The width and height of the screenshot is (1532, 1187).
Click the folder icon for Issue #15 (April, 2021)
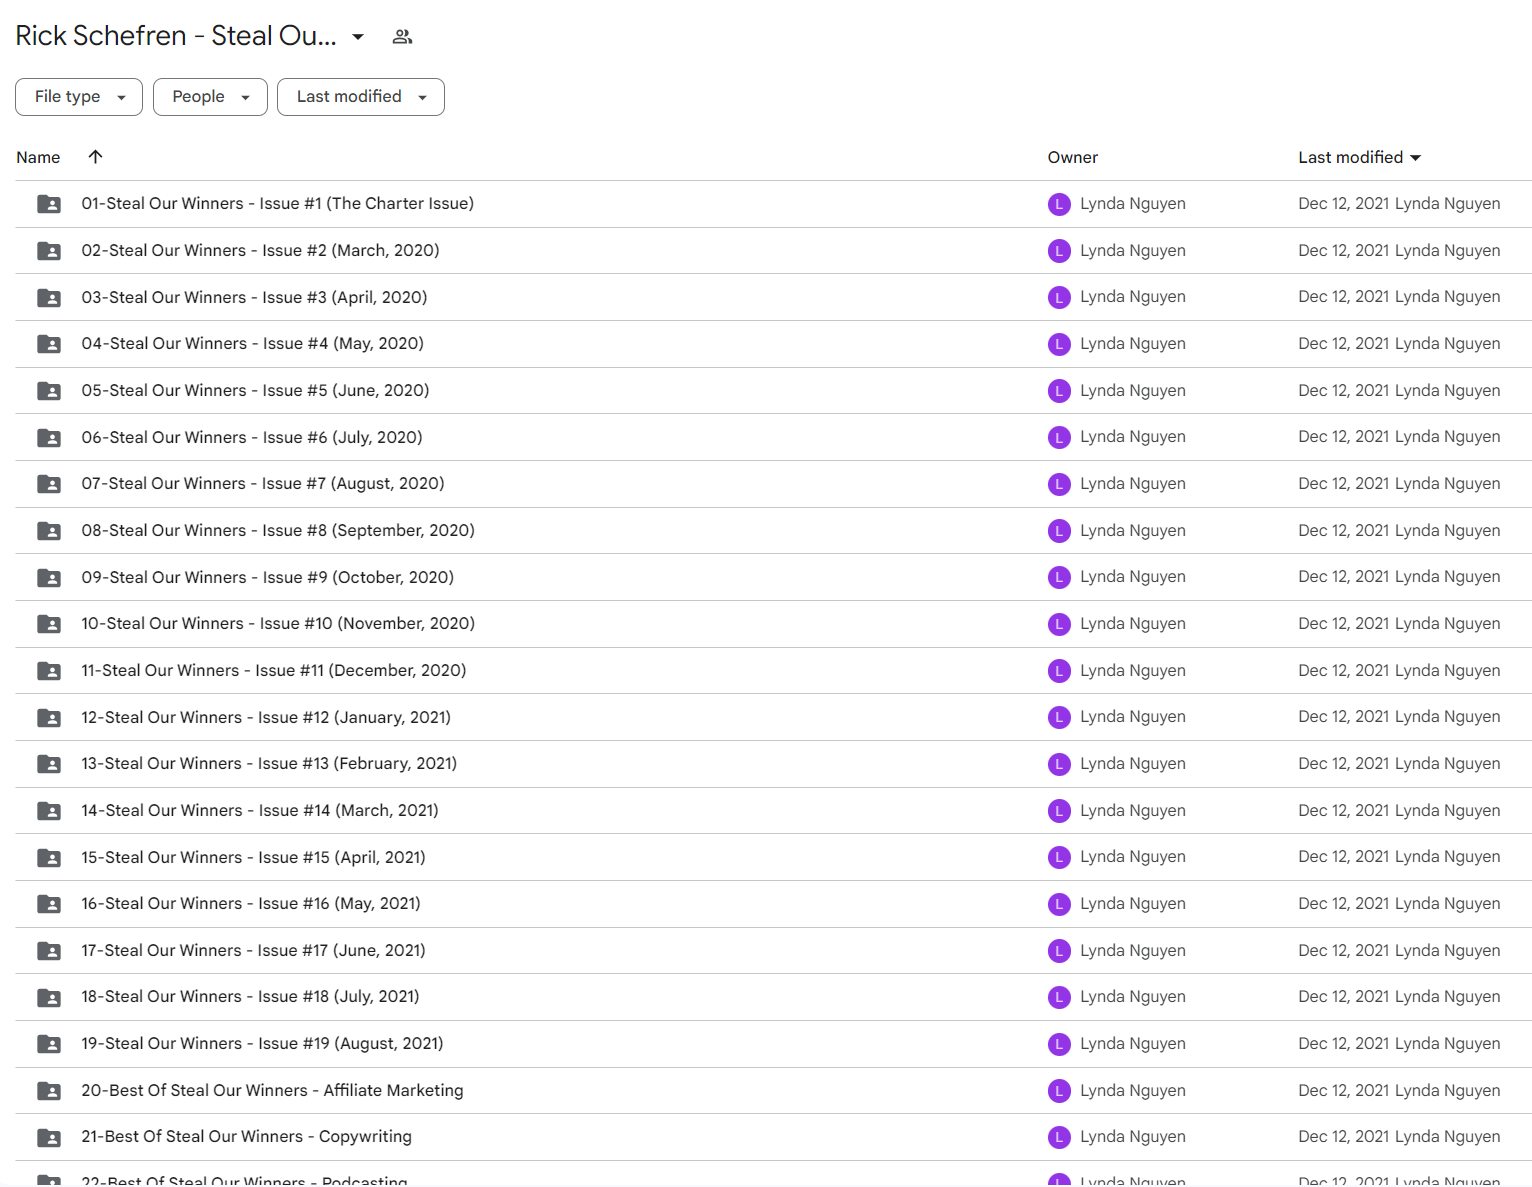coord(49,858)
